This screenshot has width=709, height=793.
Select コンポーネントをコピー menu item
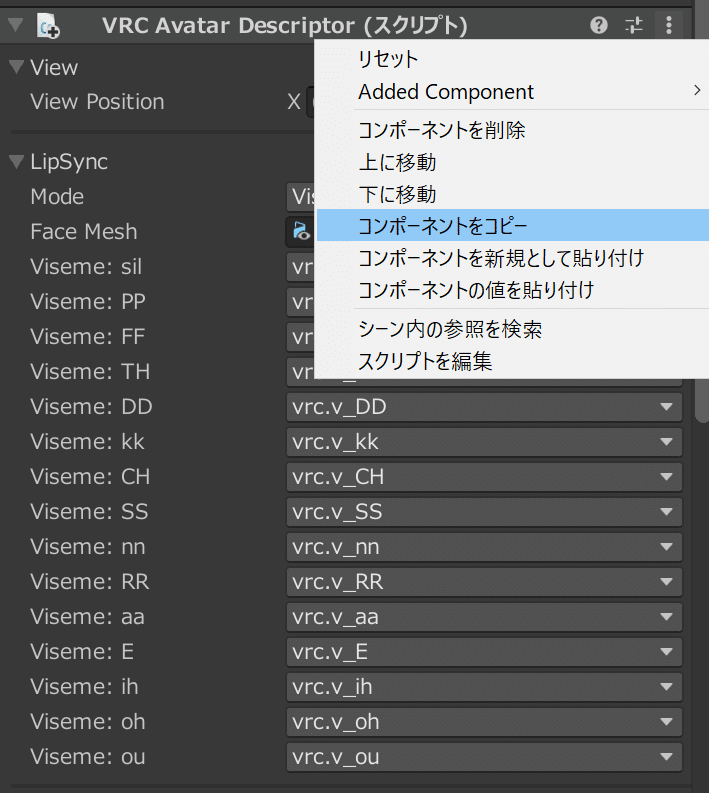coord(512,226)
